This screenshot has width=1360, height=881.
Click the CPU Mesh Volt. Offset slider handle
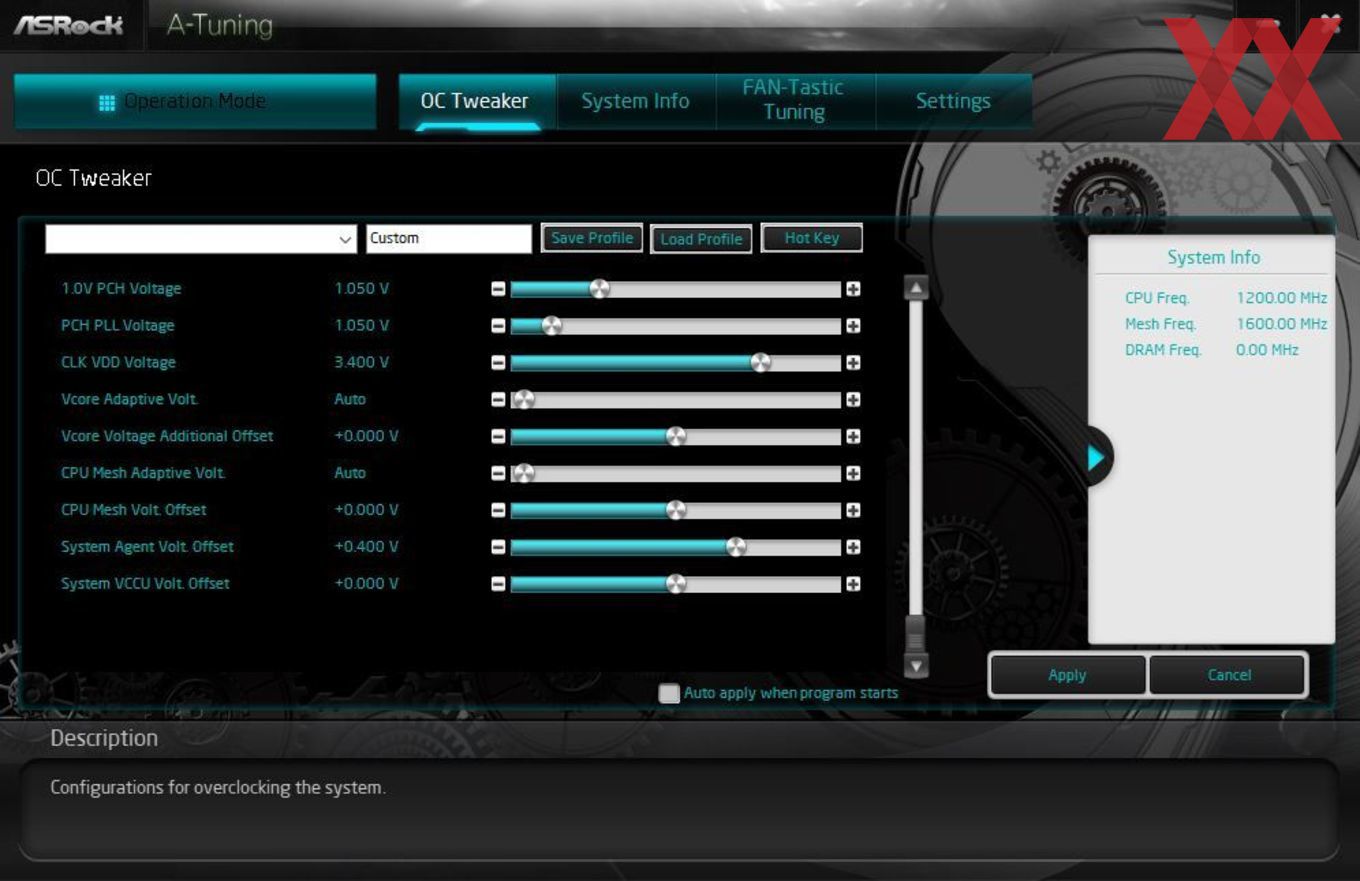(x=676, y=510)
